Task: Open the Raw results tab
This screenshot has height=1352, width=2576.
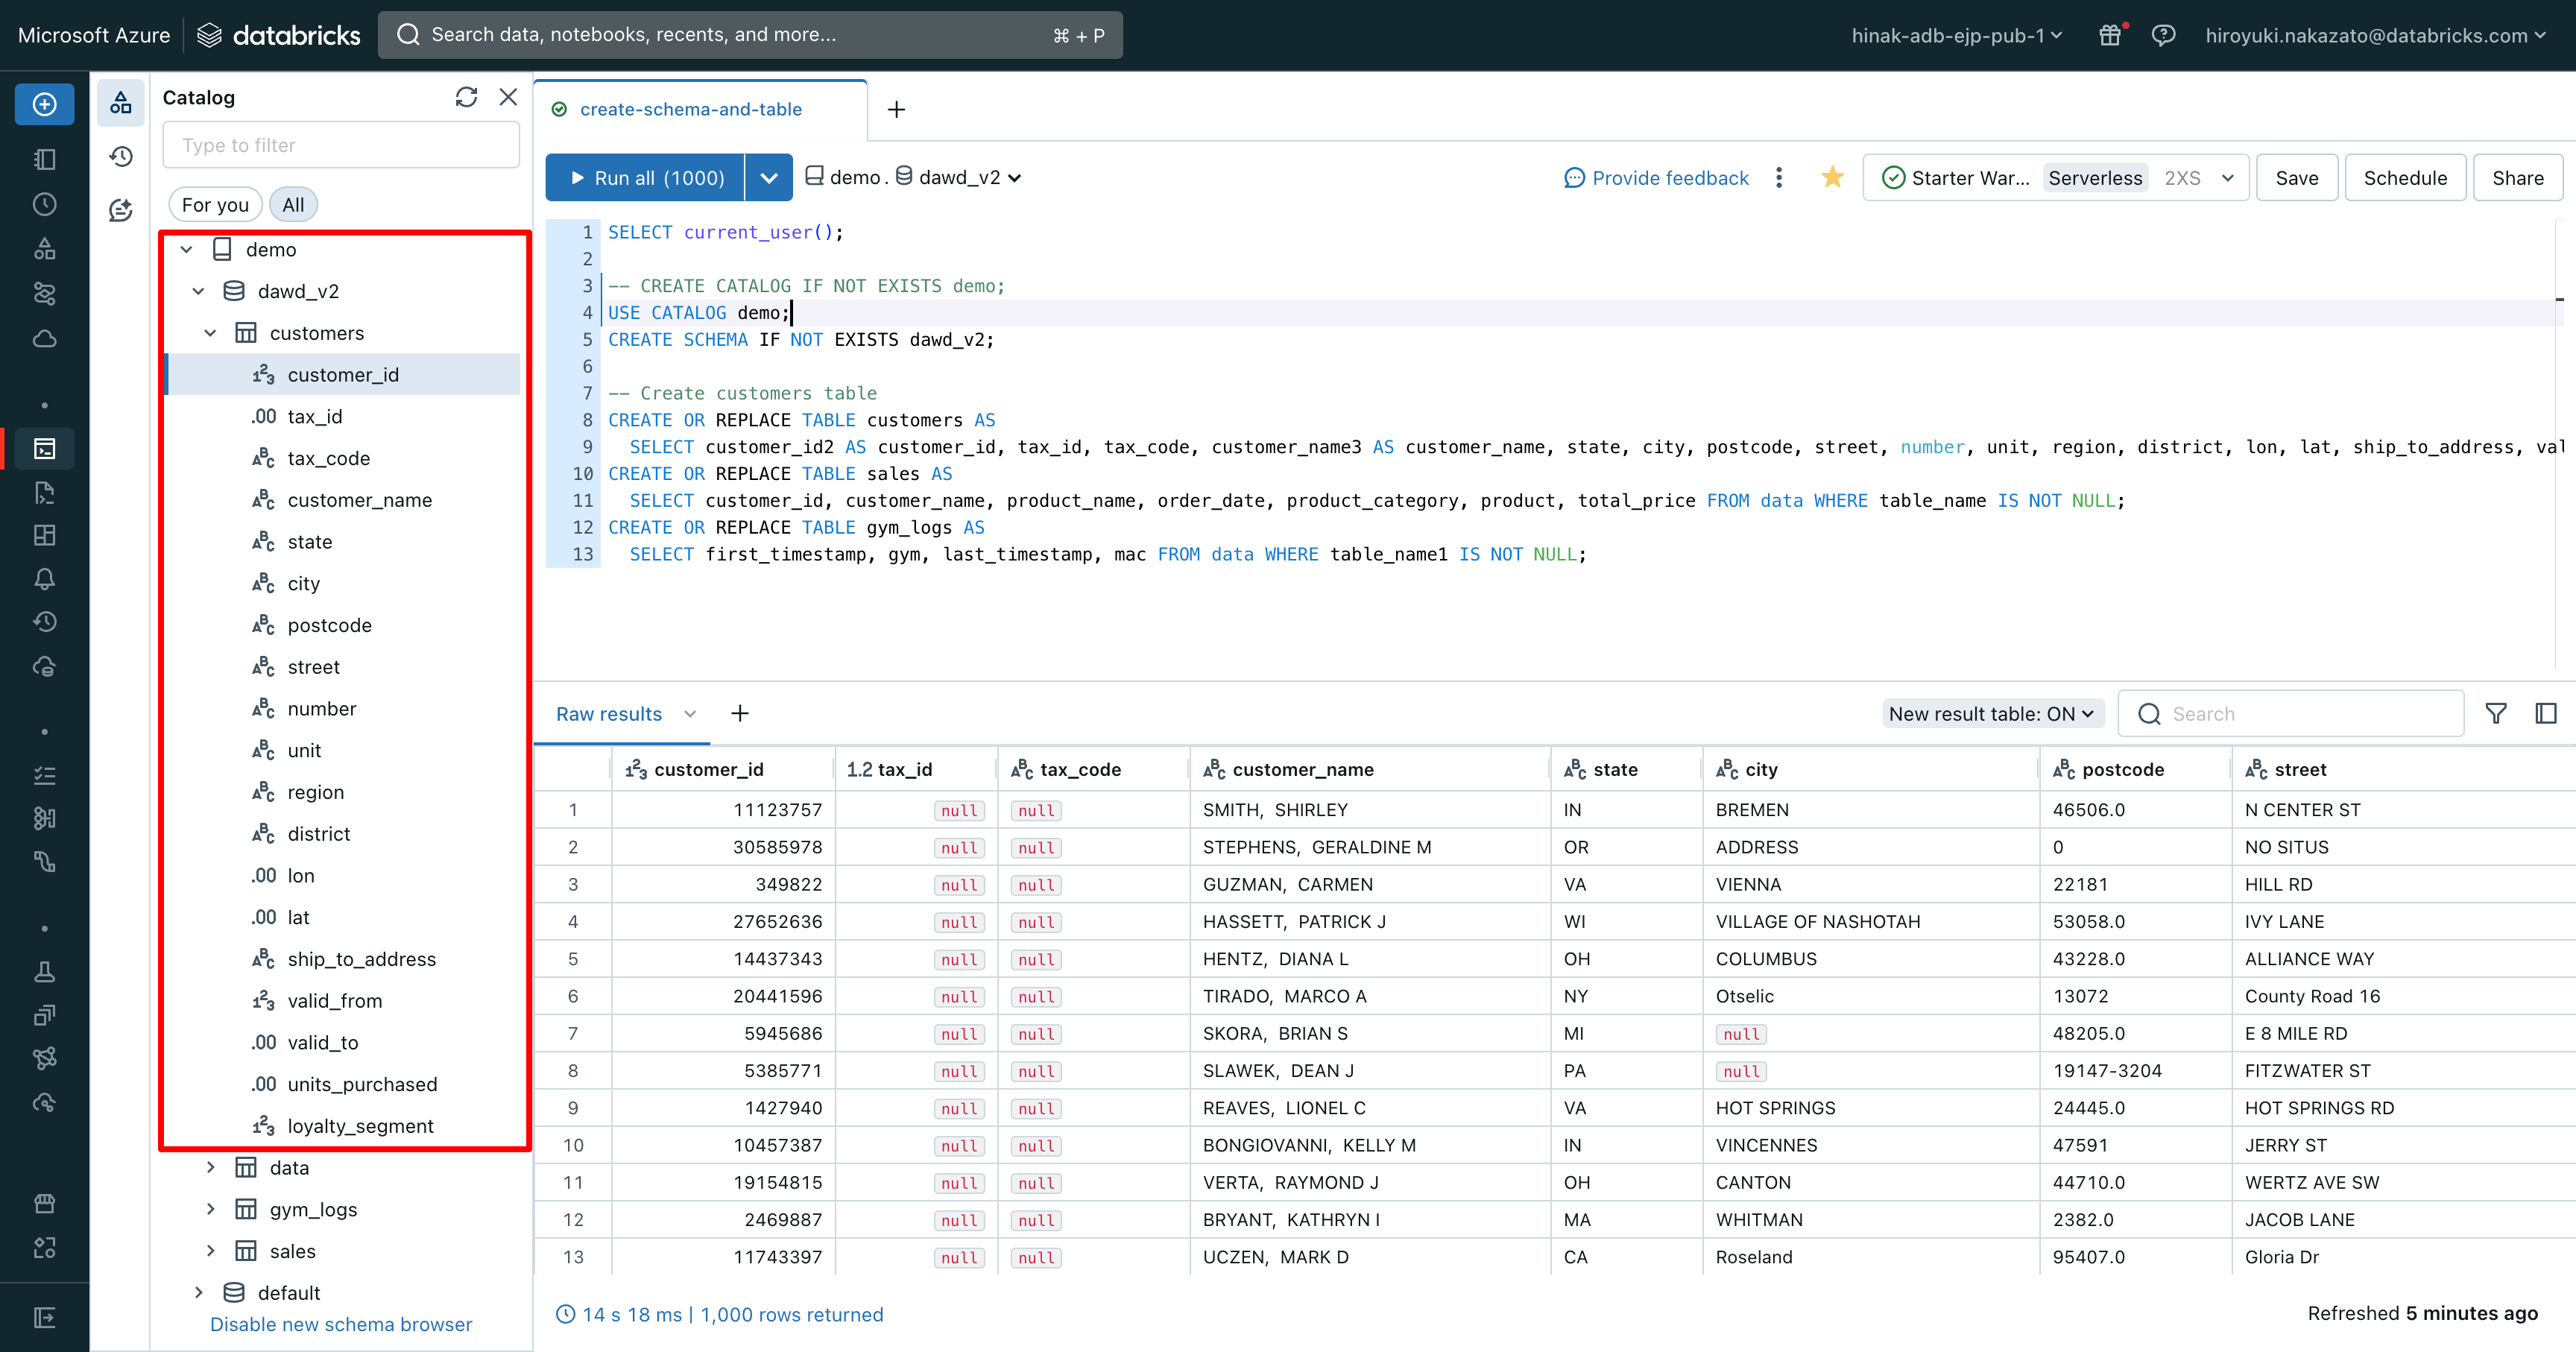Action: pos(609,713)
